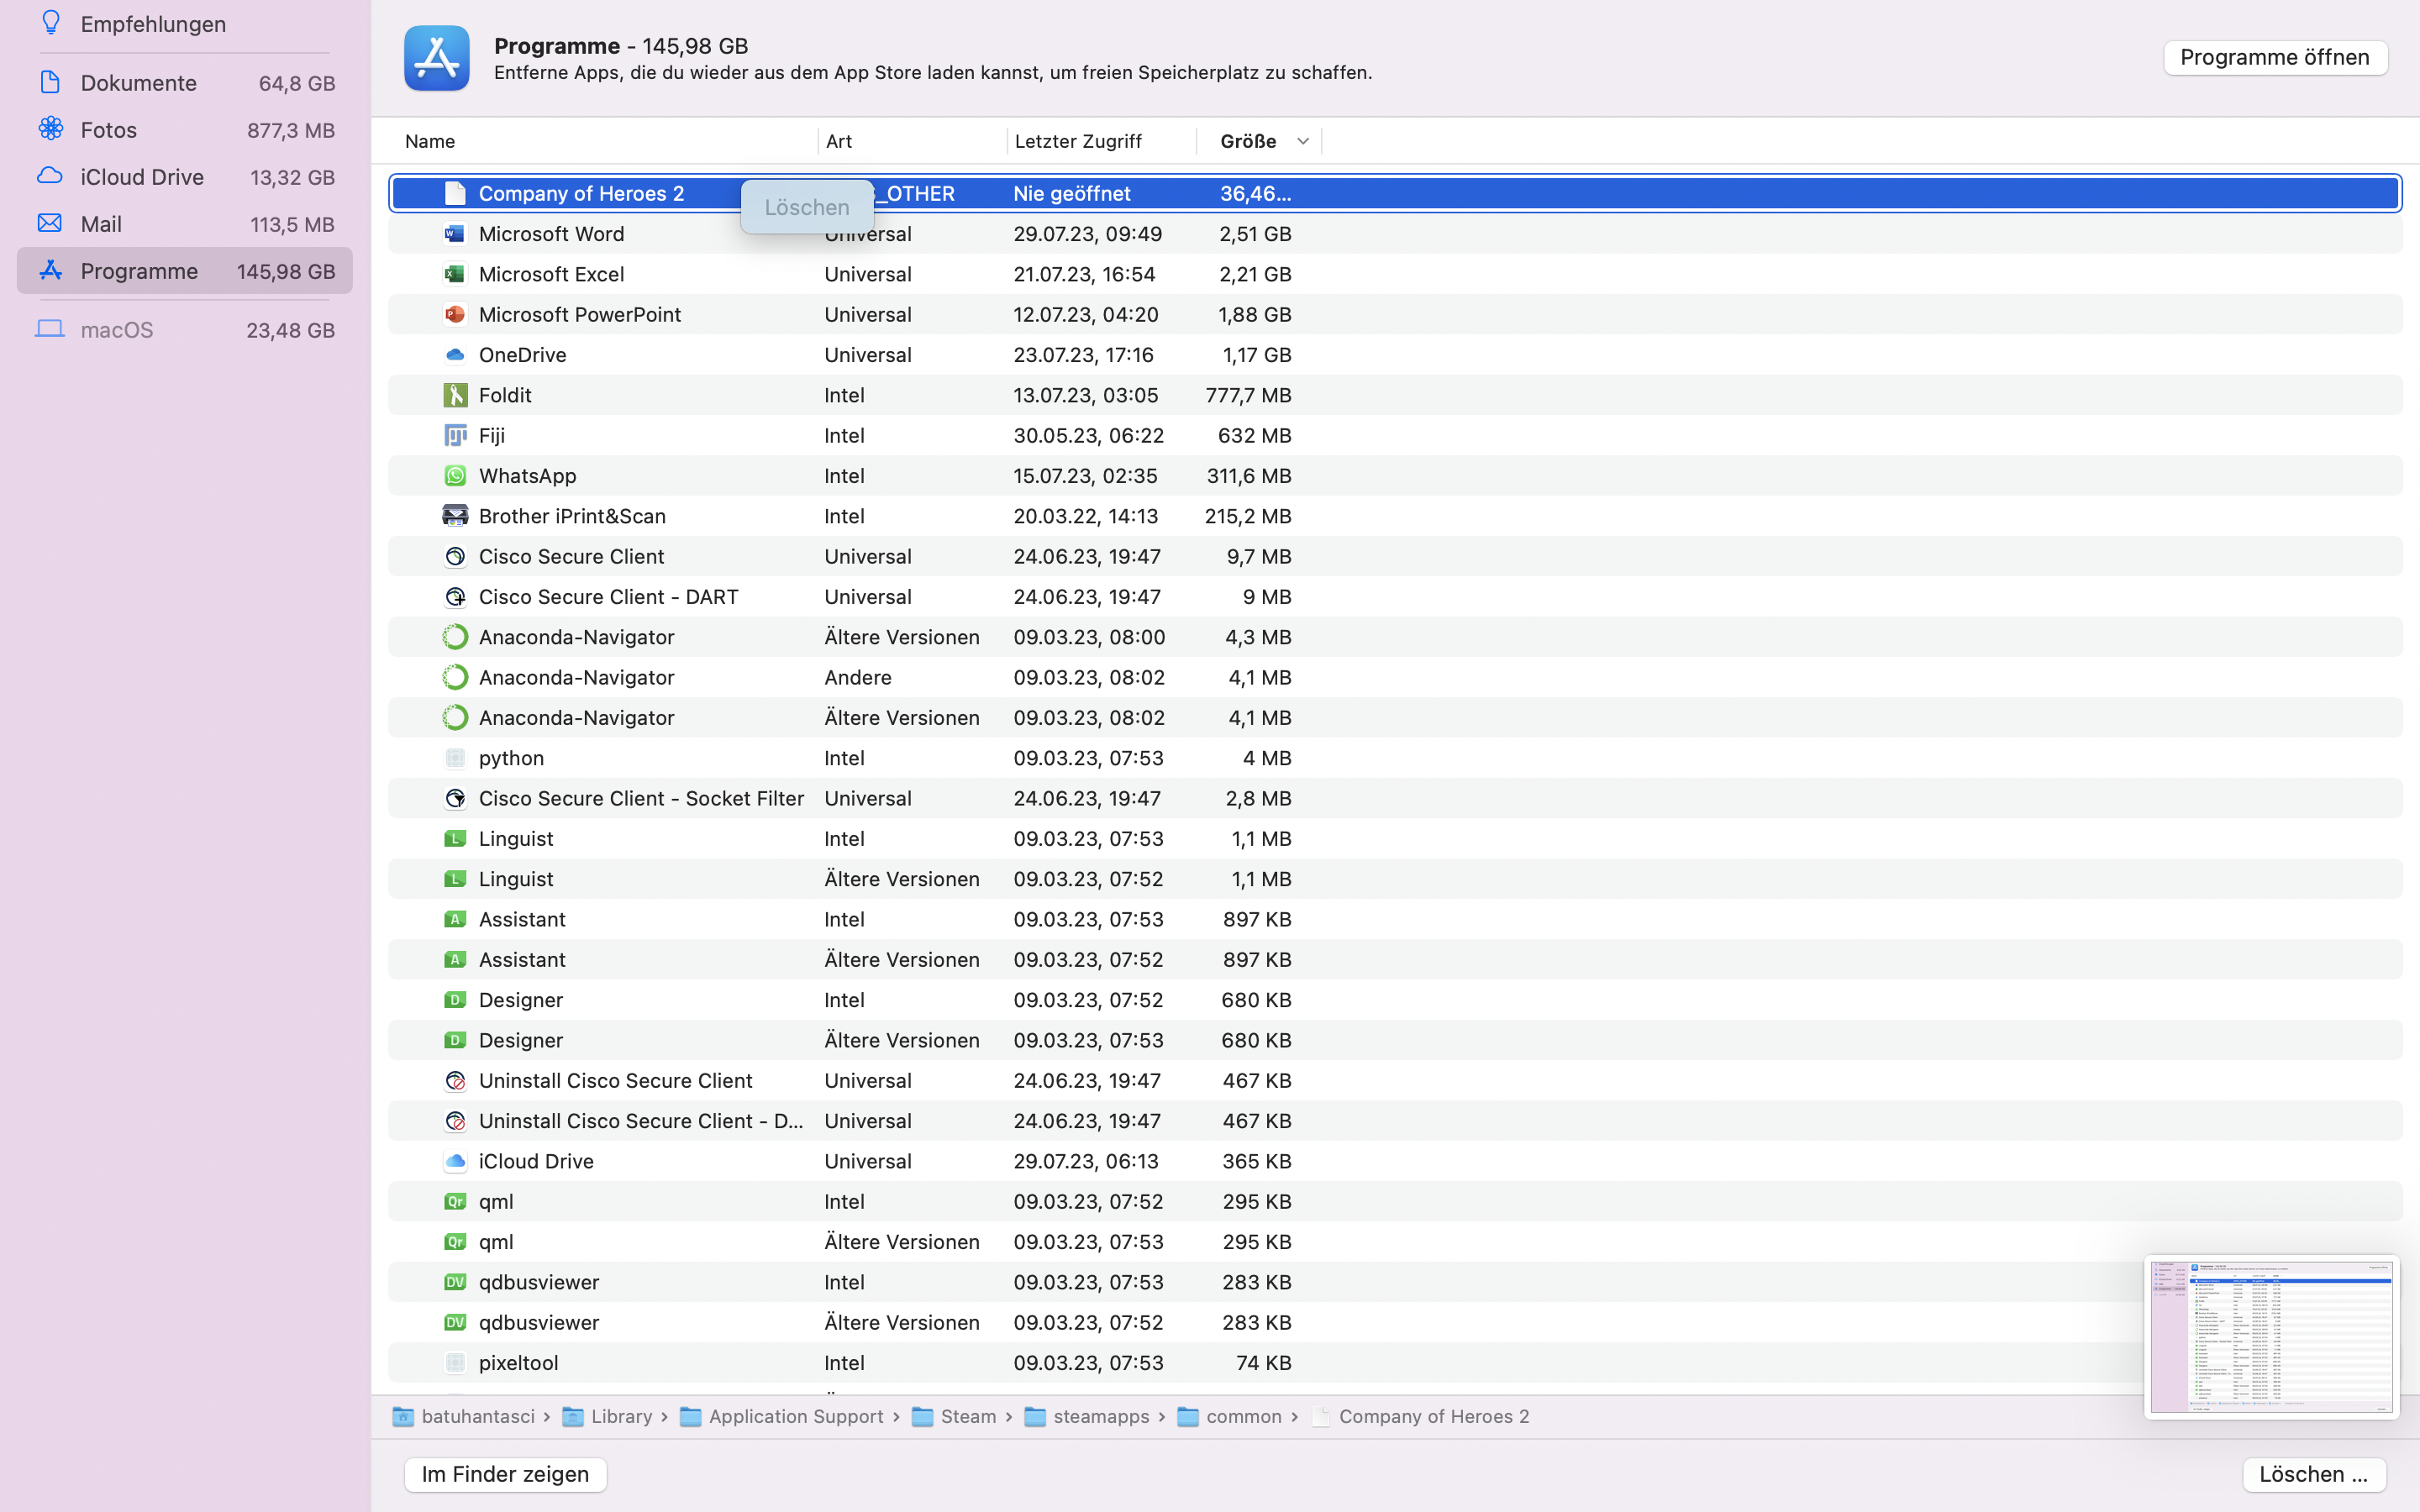Sort list by Name column header
This screenshot has height=1512, width=2420.
[x=430, y=141]
